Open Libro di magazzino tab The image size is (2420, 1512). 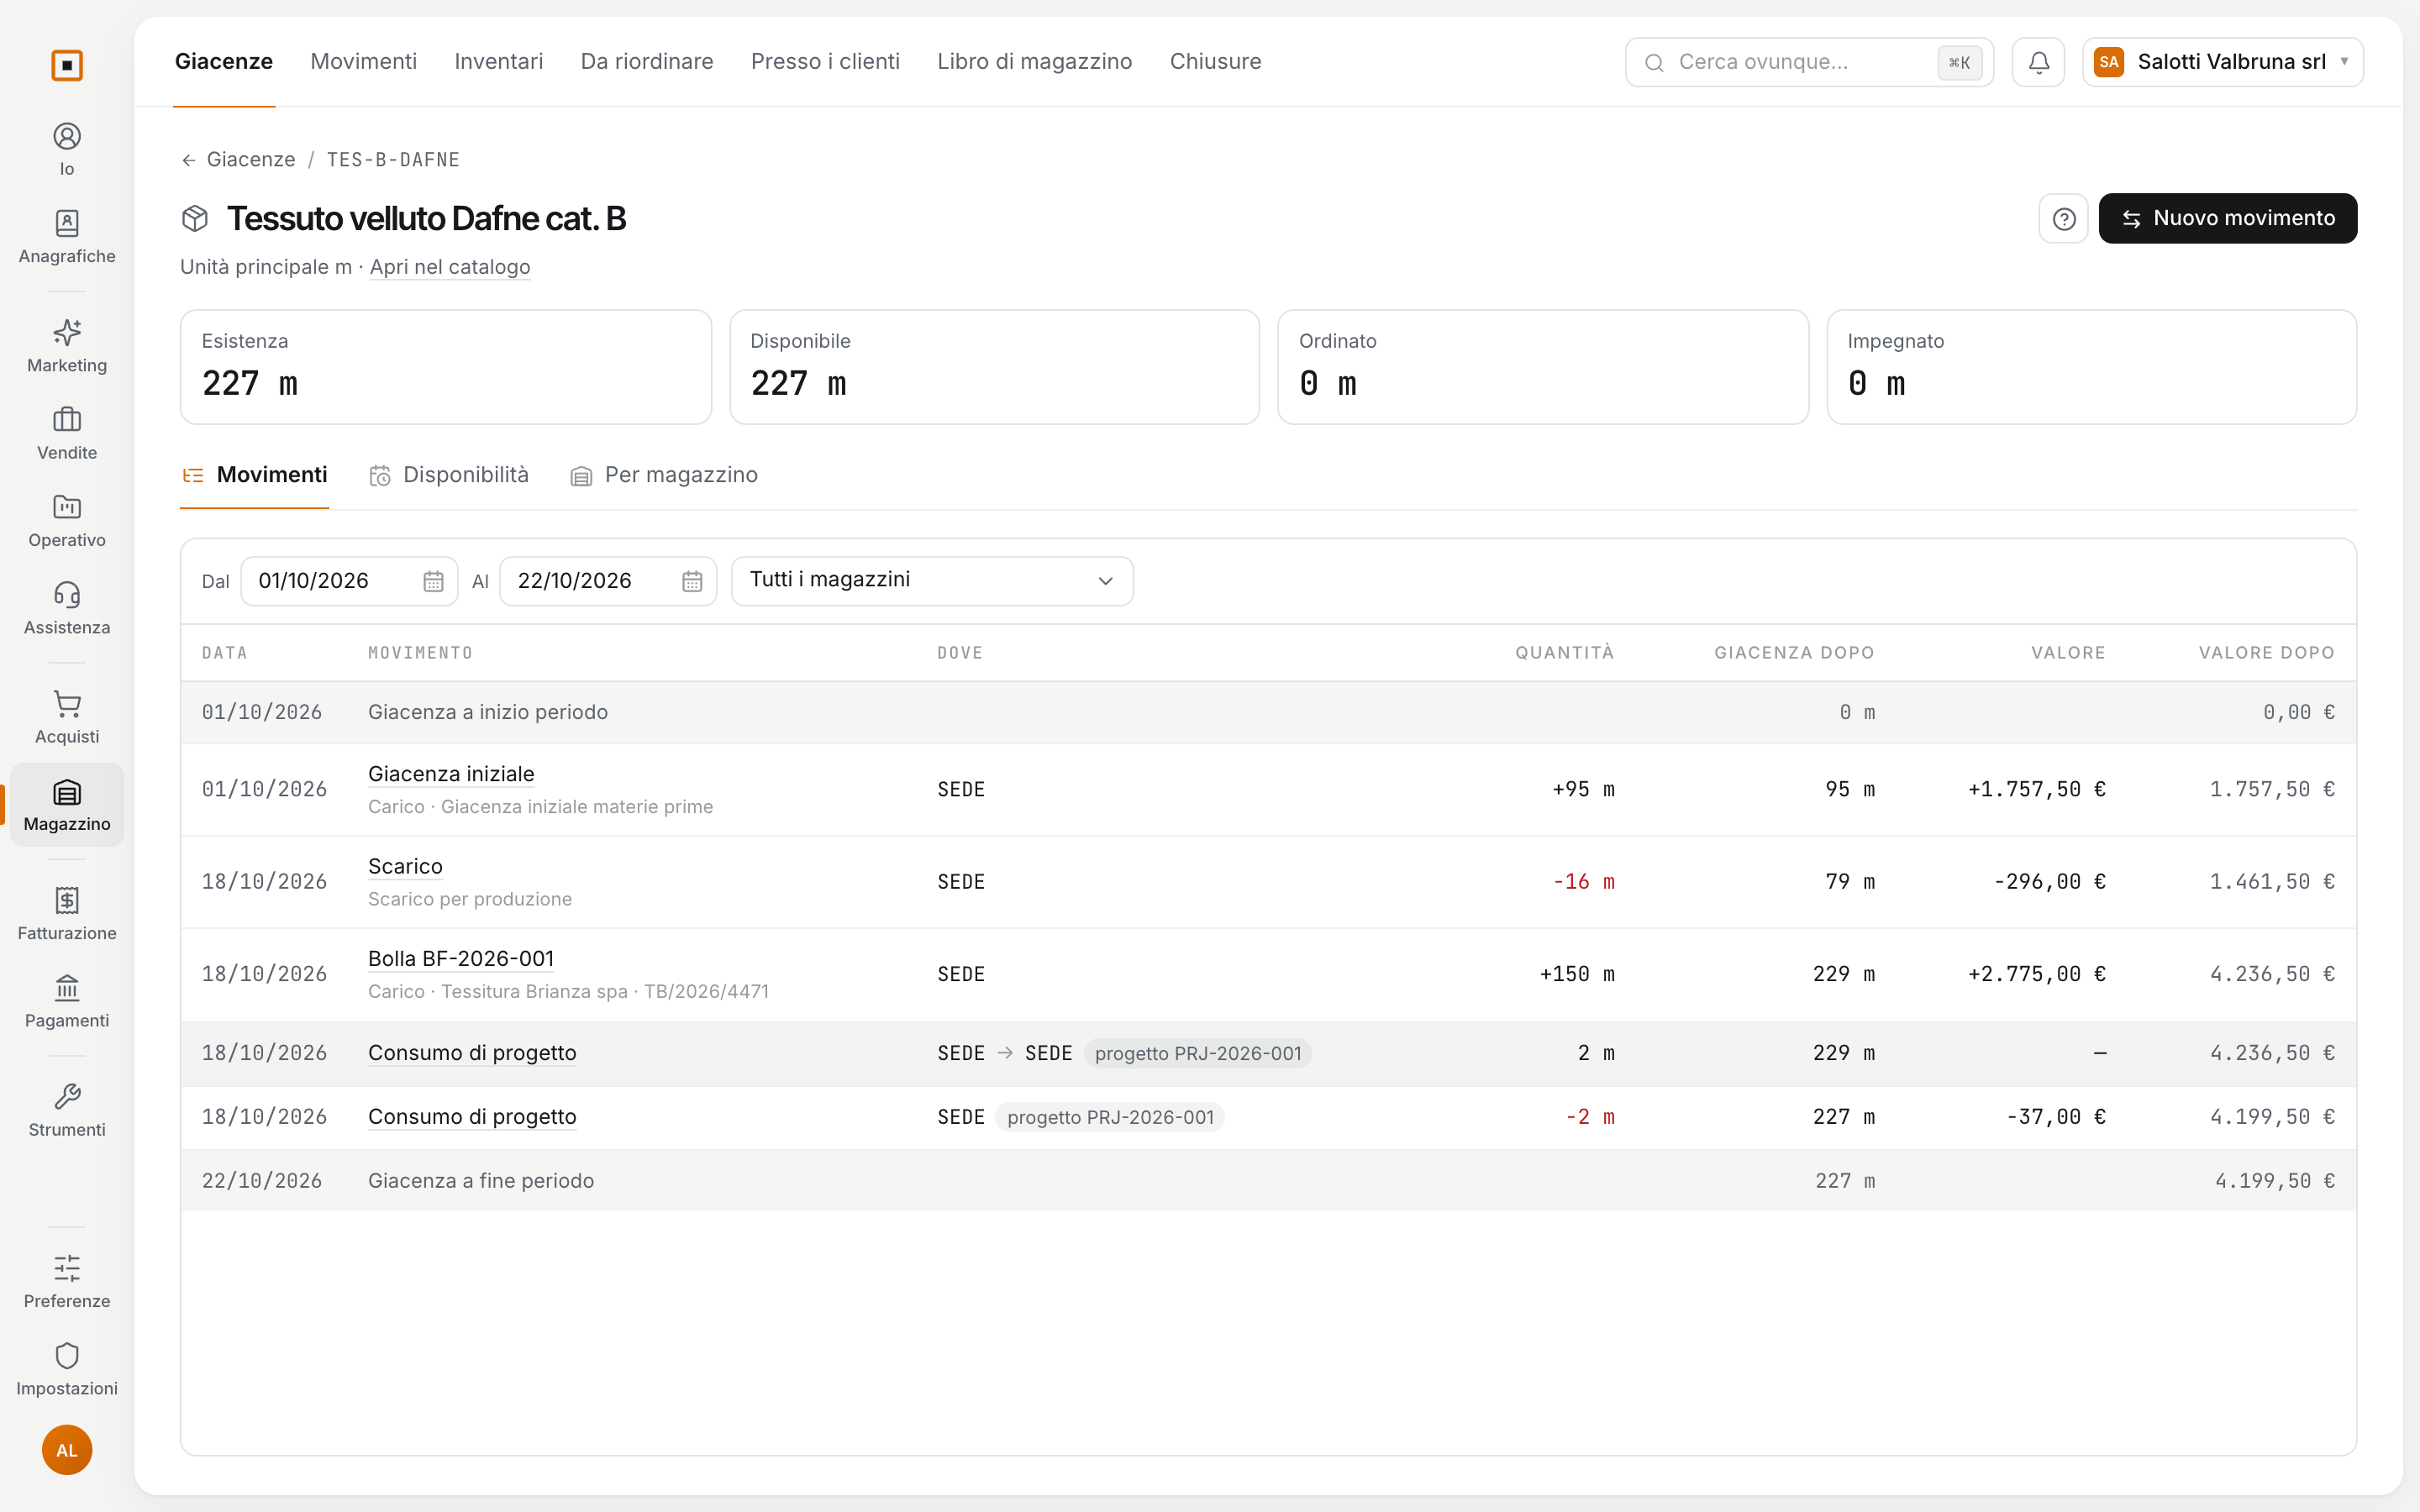pos(1034,62)
